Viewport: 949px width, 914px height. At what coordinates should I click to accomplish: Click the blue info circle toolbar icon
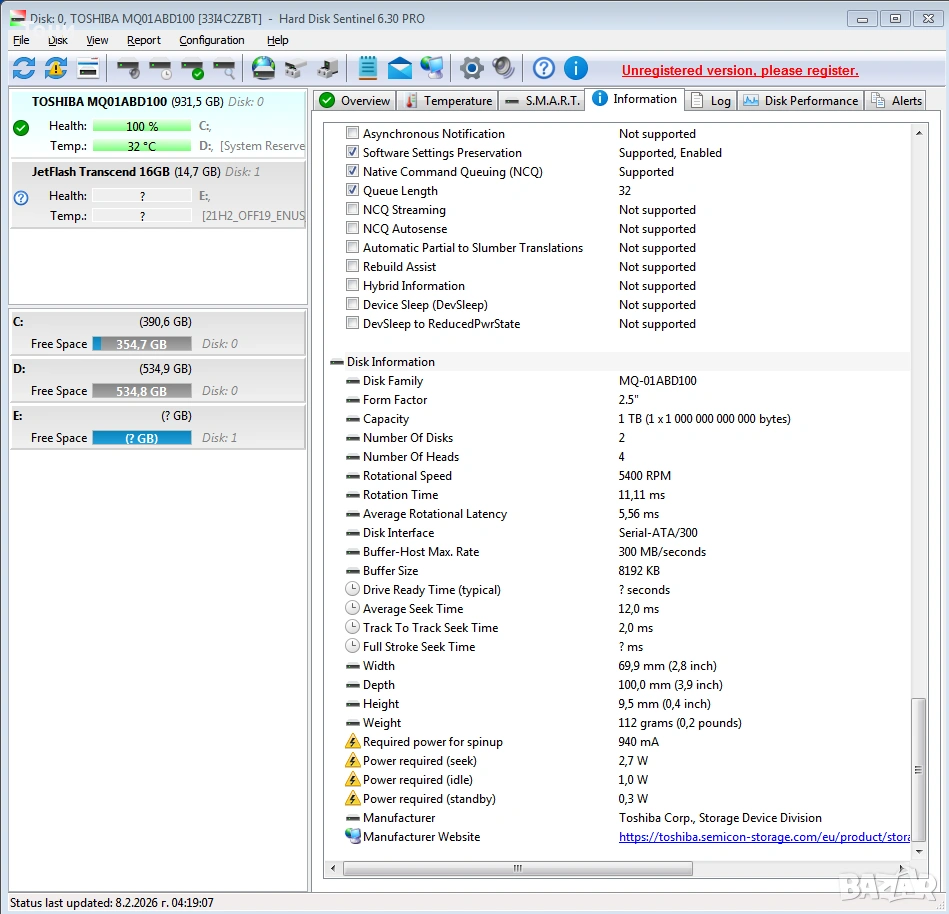coord(575,68)
